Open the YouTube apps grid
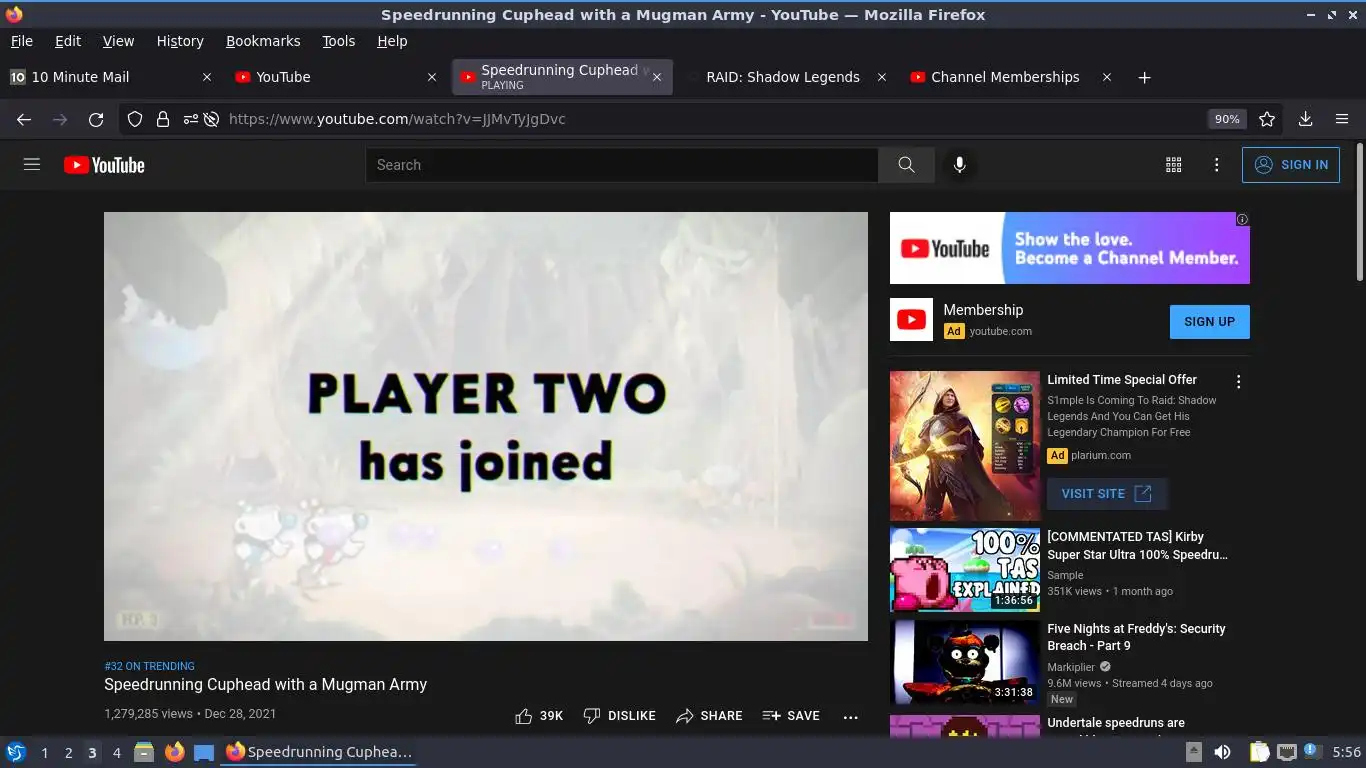The height and width of the screenshot is (768, 1366). pos(1174,165)
